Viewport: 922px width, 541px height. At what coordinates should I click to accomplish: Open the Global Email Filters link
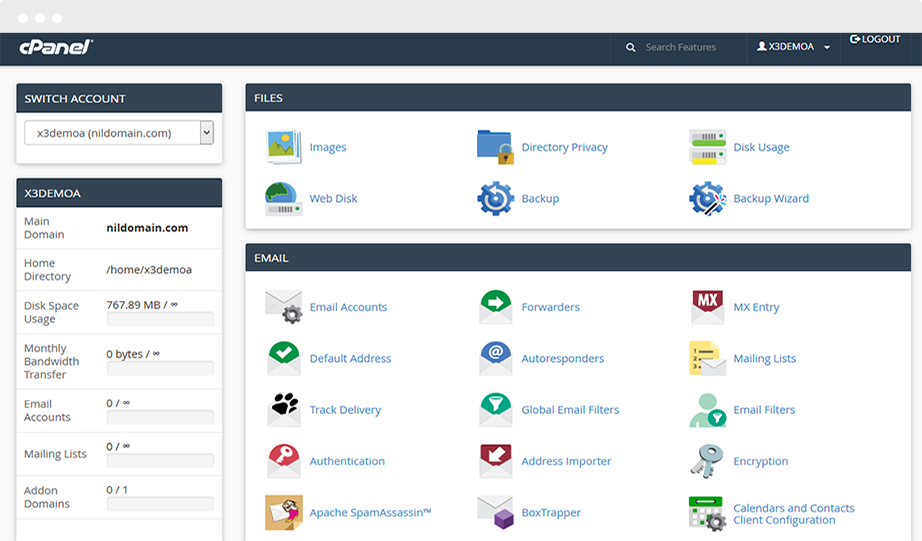(570, 410)
